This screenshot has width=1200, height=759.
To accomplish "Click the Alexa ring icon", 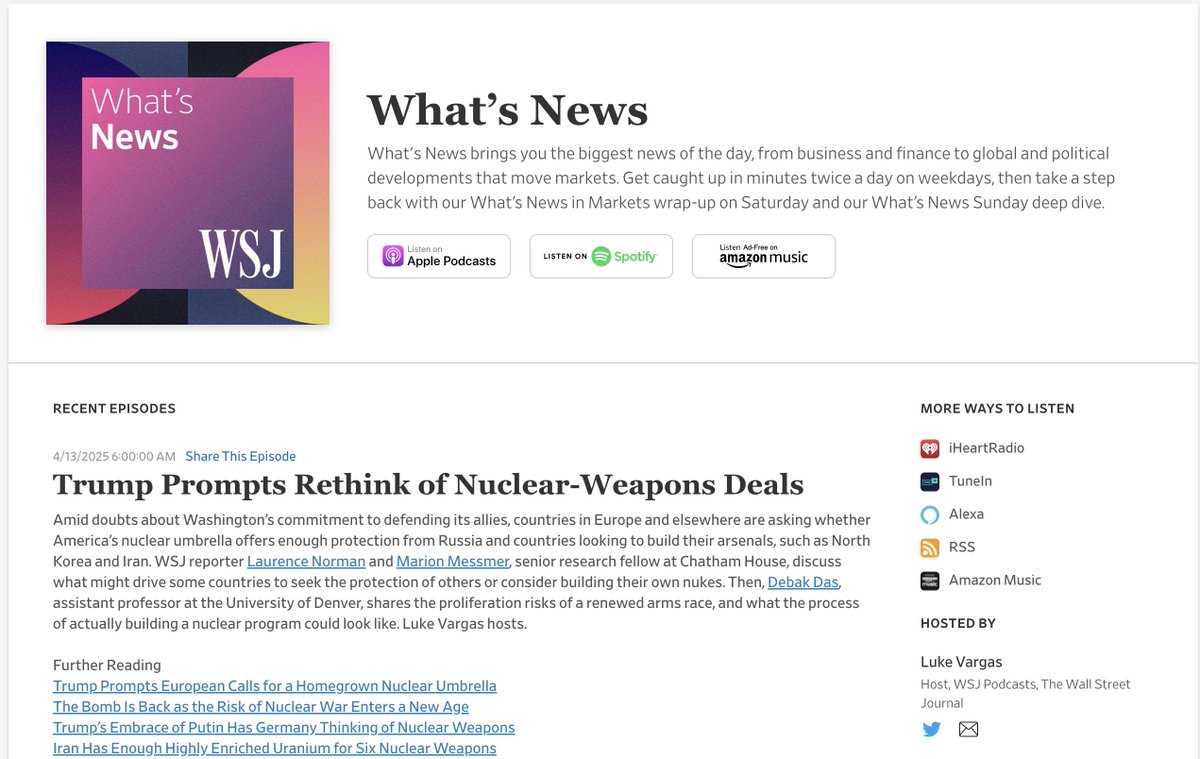I will [930, 514].
